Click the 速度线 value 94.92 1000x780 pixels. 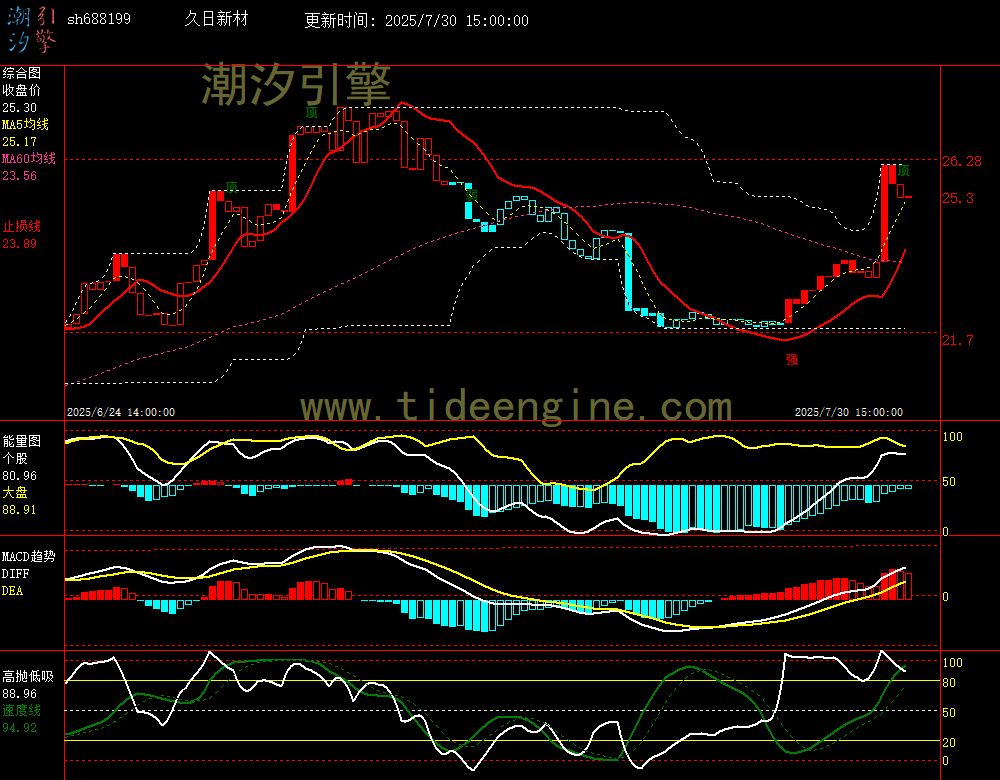pyautogui.click(x=19, y=728)
